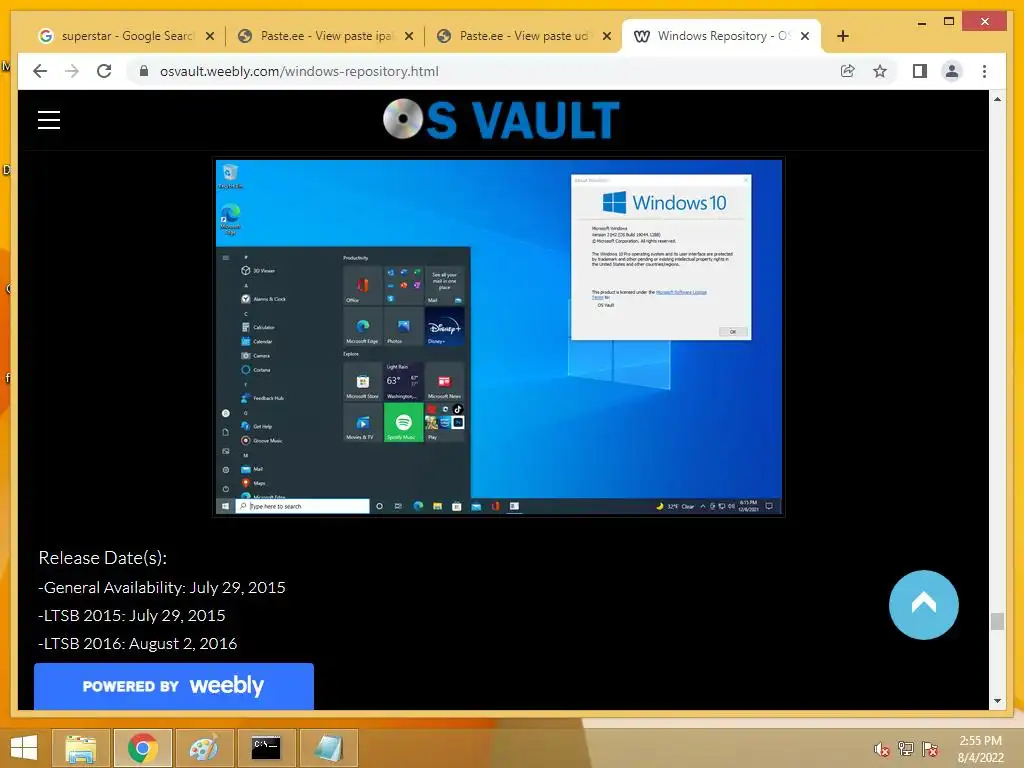The width and height of the screenshot is (1024, 768).
Task: Click the muted volume tray icon
Action: (x=882, y=750)
